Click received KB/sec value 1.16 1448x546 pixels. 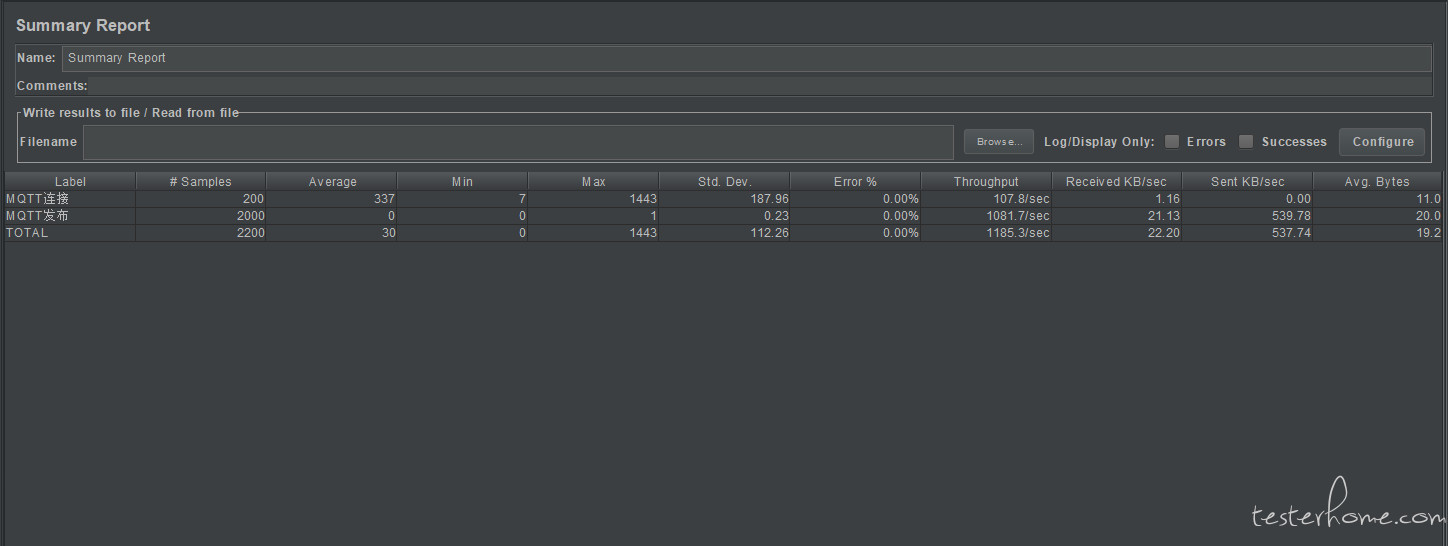pyautogui.click(x=1166, y=199)
